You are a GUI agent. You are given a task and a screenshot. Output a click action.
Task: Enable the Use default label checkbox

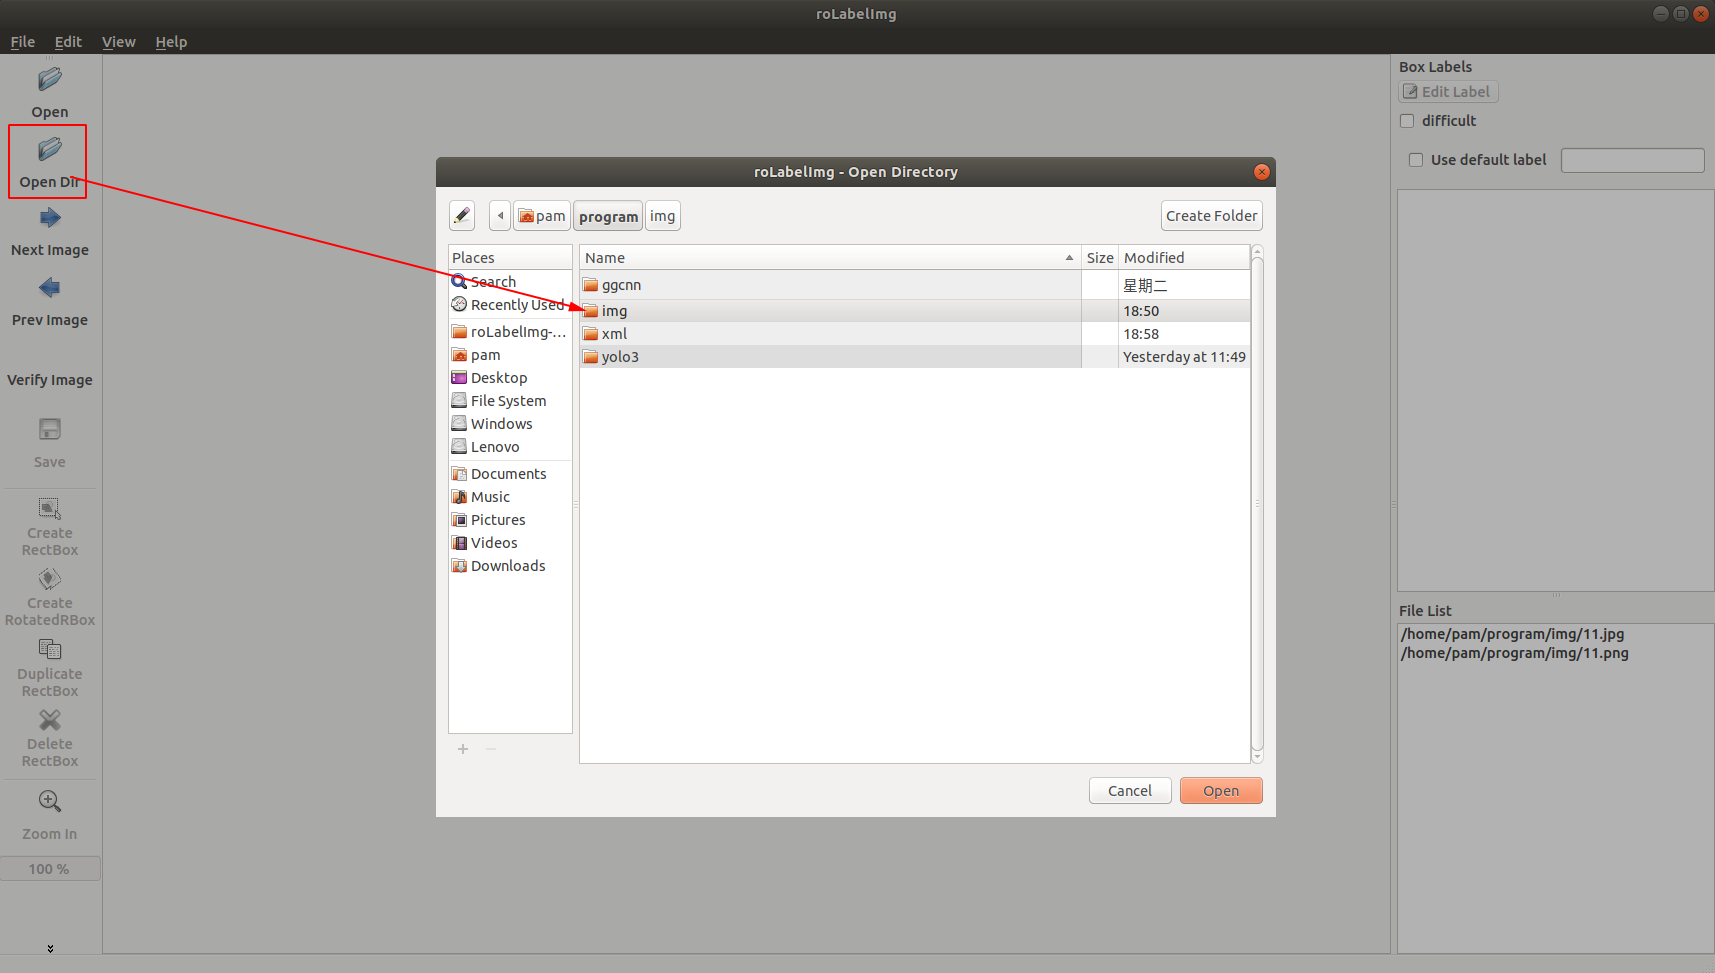(x=1416, y=160)
